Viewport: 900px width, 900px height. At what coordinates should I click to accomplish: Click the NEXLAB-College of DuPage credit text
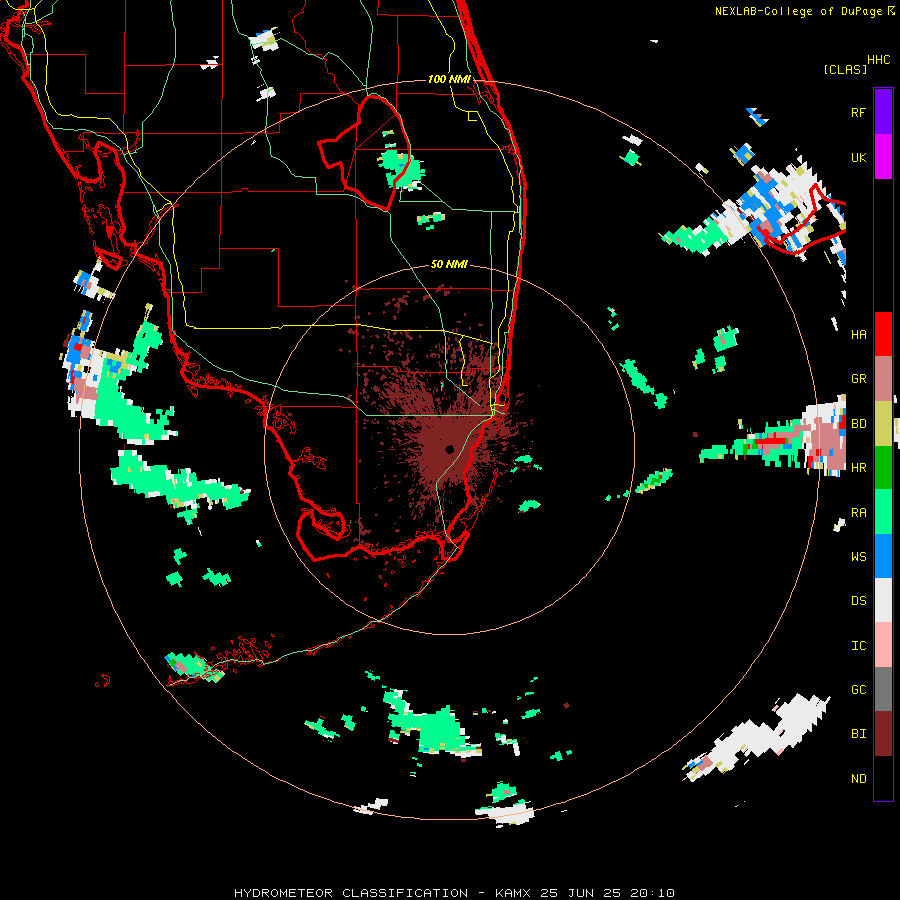[798, 11]
